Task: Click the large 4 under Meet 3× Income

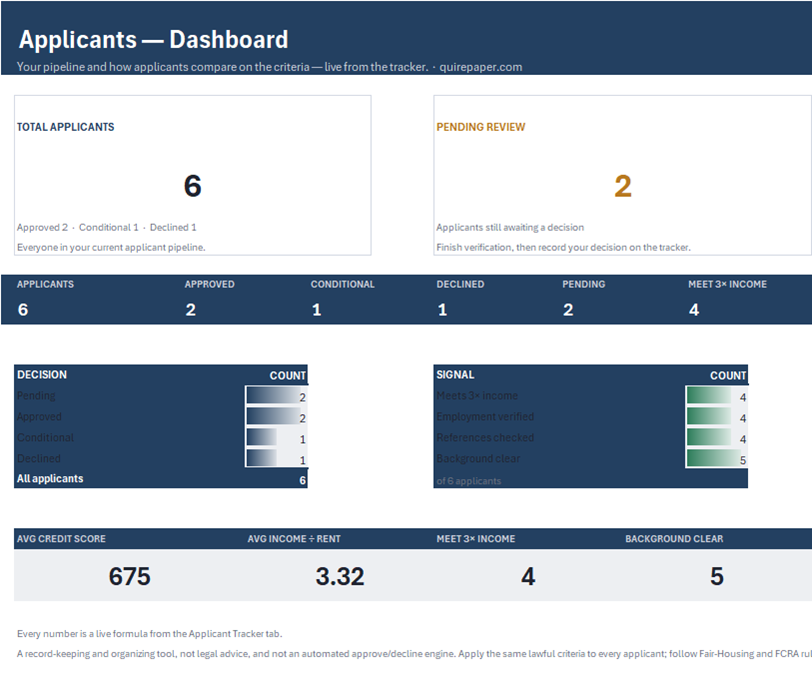Action: pyautogui.click(x=528, y=576)
